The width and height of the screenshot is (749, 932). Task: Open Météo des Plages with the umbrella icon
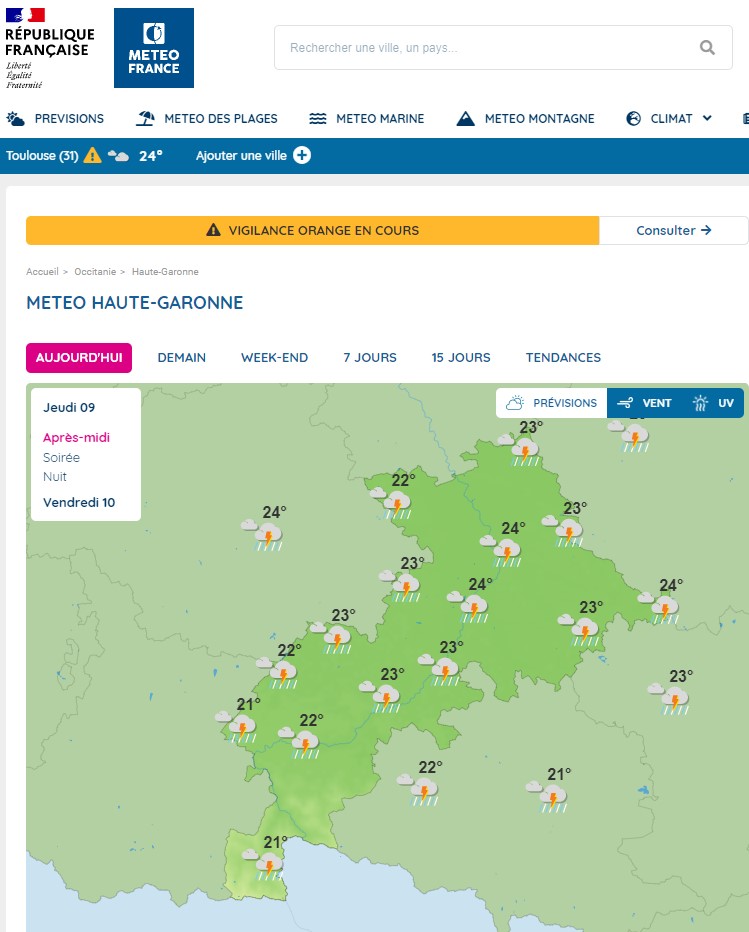207,118
